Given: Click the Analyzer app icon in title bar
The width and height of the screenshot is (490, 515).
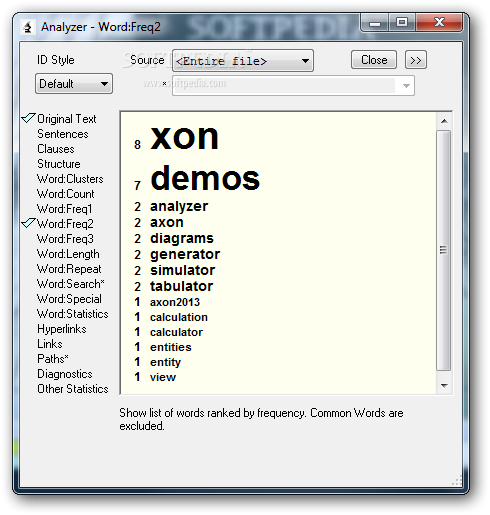Looking at the screenshot, I should pos(28,27).
